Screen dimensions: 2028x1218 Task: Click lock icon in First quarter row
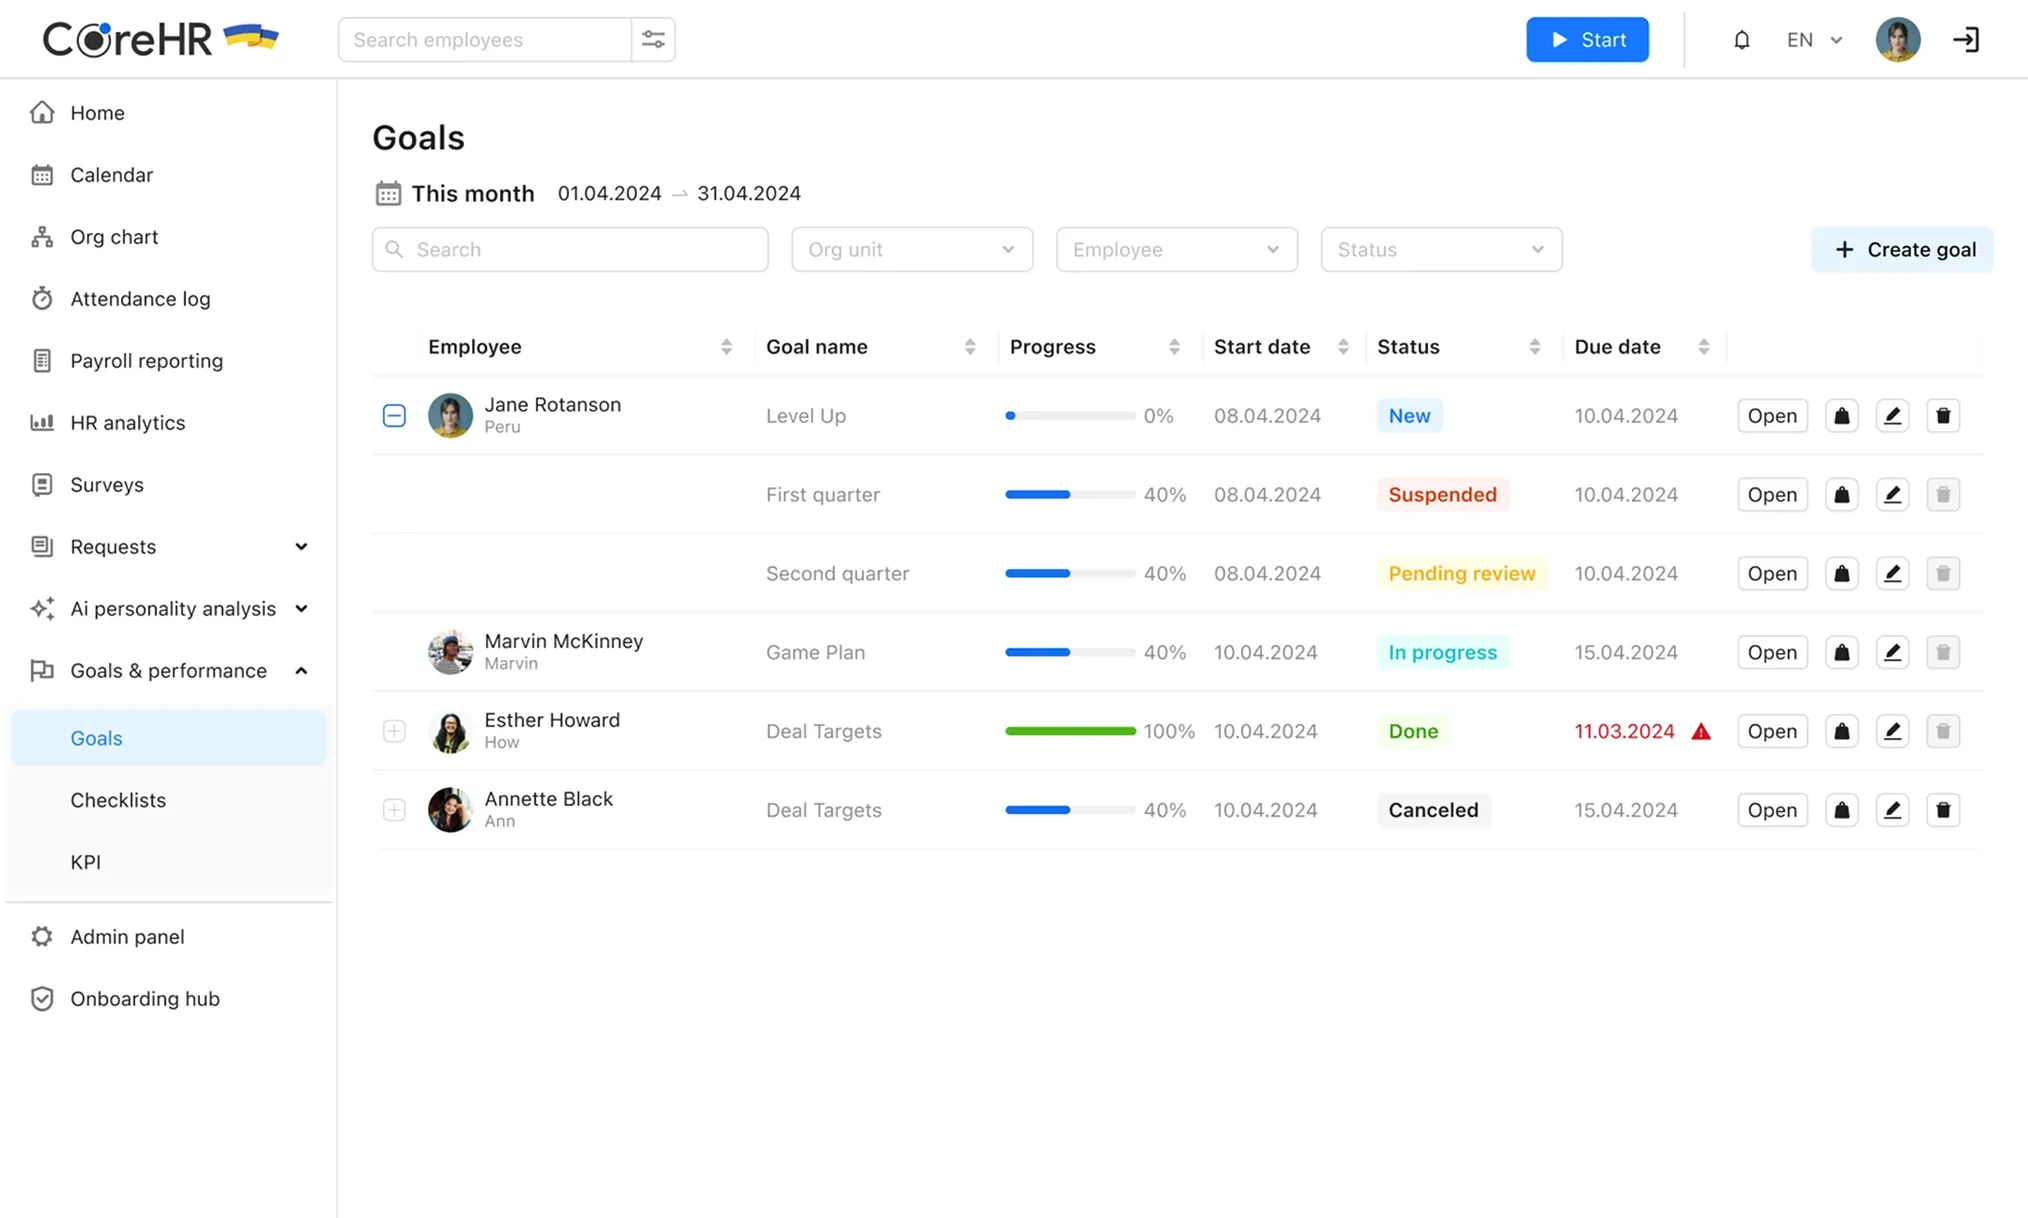pos(1841,495)
